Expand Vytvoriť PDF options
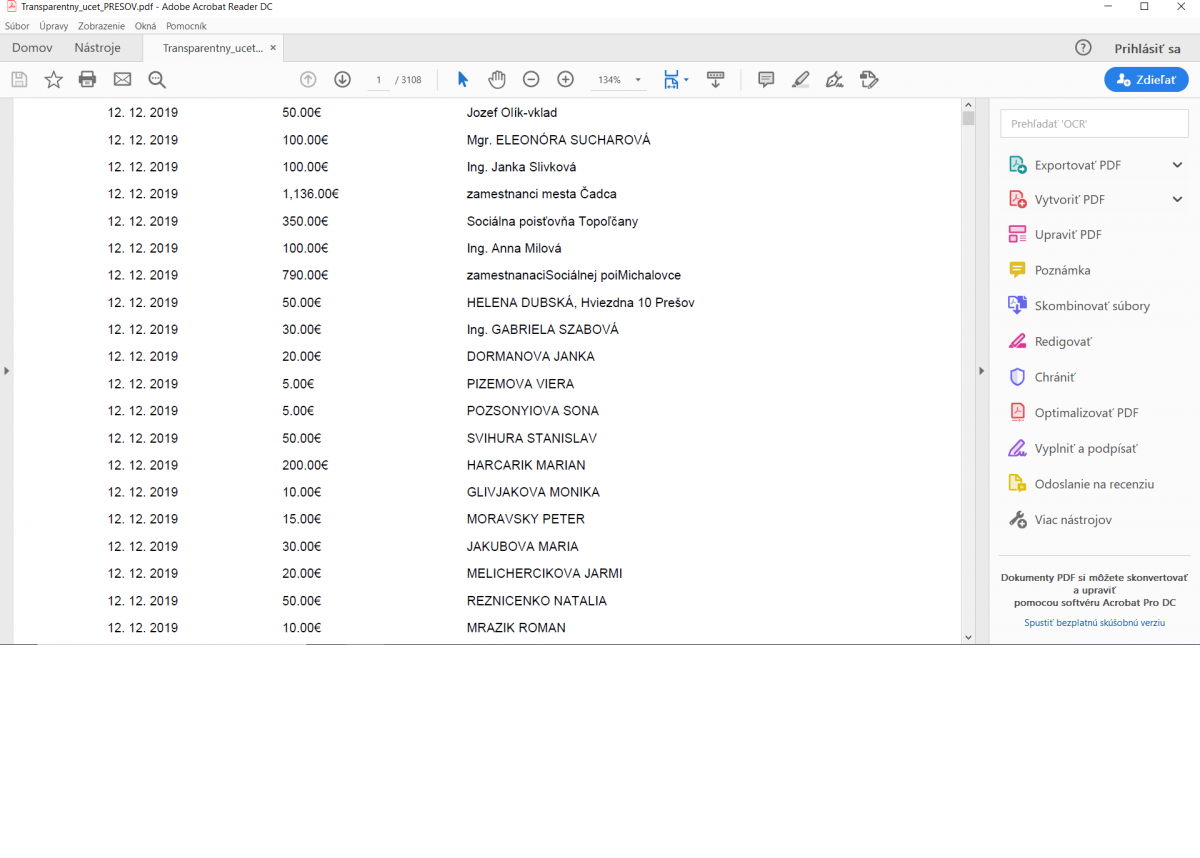 coord(1177,200)
